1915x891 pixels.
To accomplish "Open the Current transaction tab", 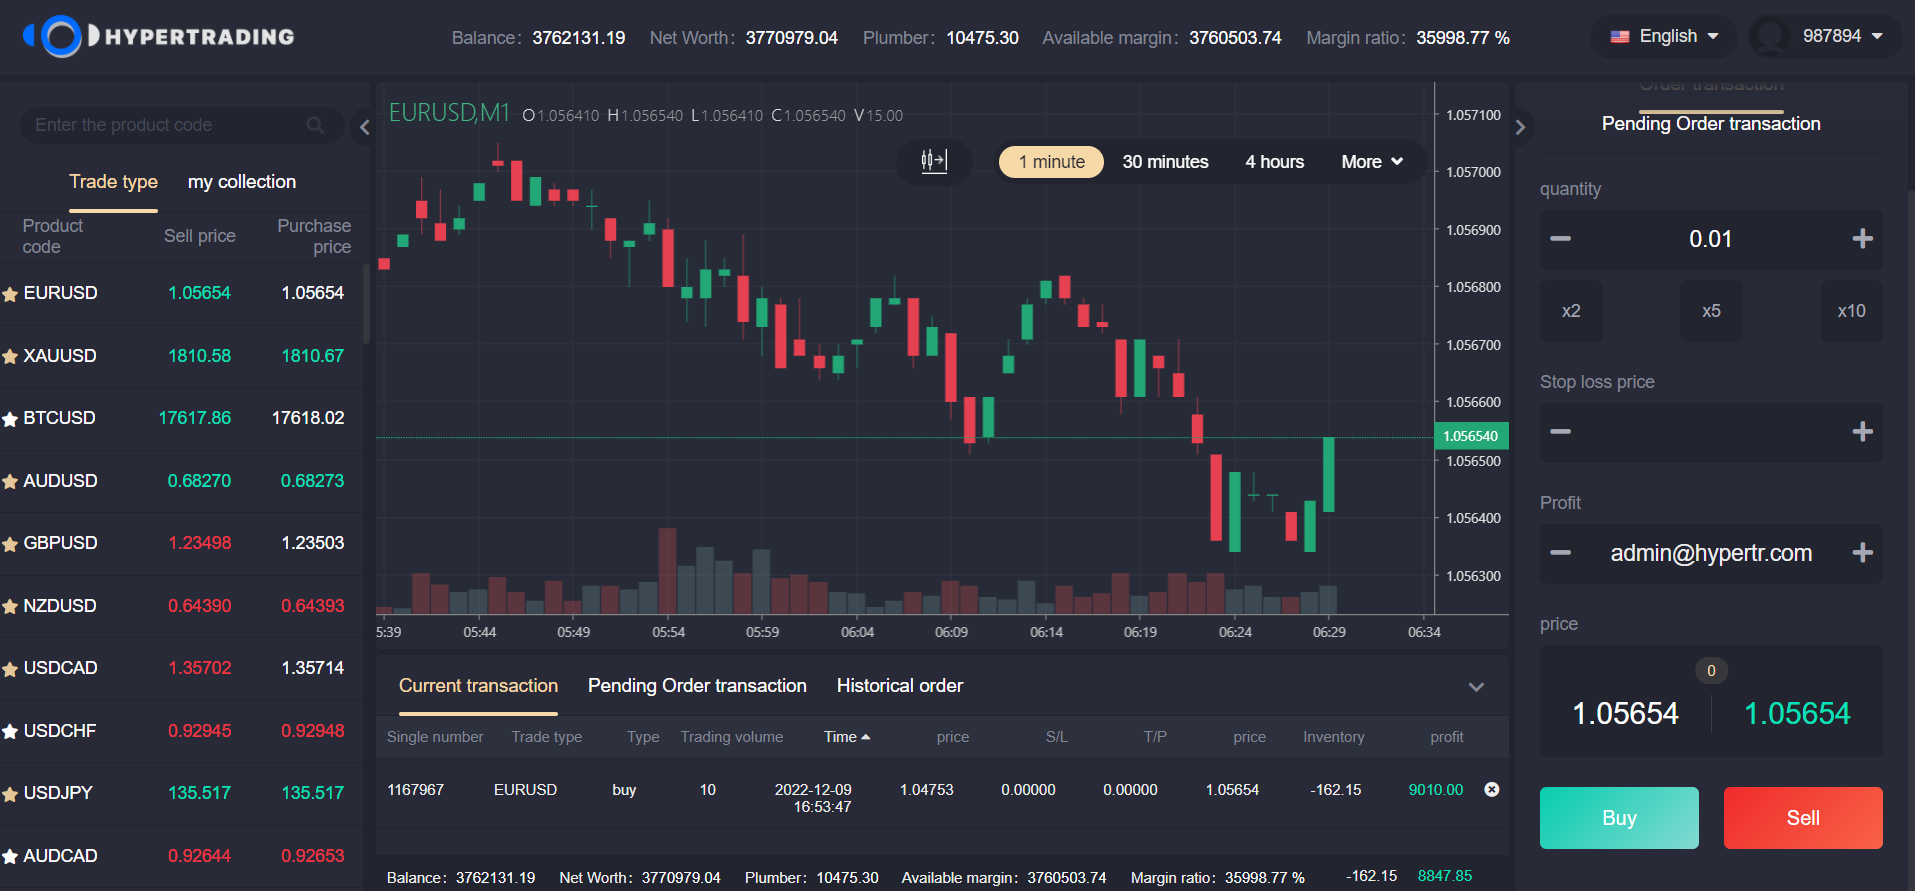I will click(478, 686).
